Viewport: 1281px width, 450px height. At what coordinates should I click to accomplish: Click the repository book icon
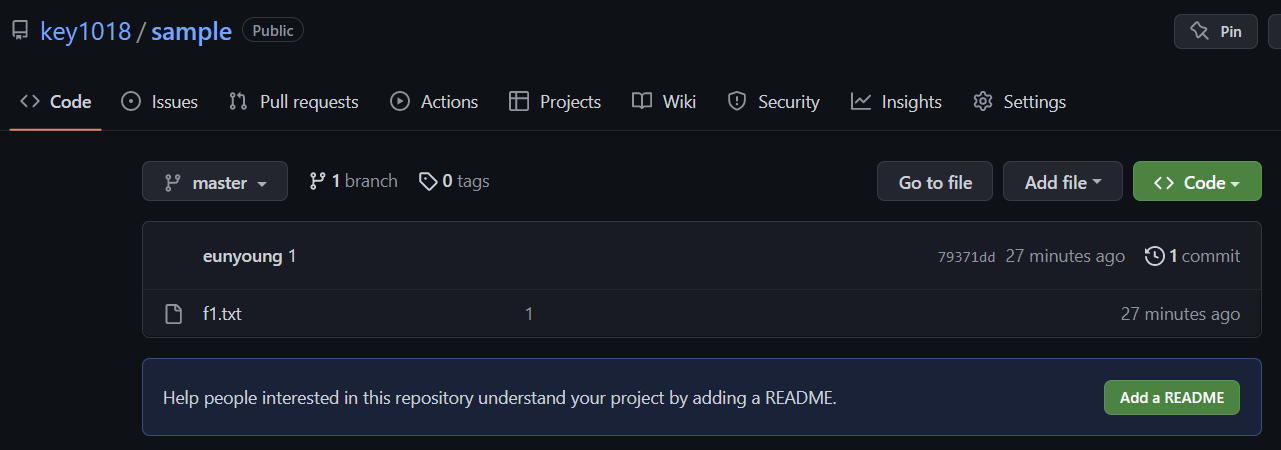(20, 31)
